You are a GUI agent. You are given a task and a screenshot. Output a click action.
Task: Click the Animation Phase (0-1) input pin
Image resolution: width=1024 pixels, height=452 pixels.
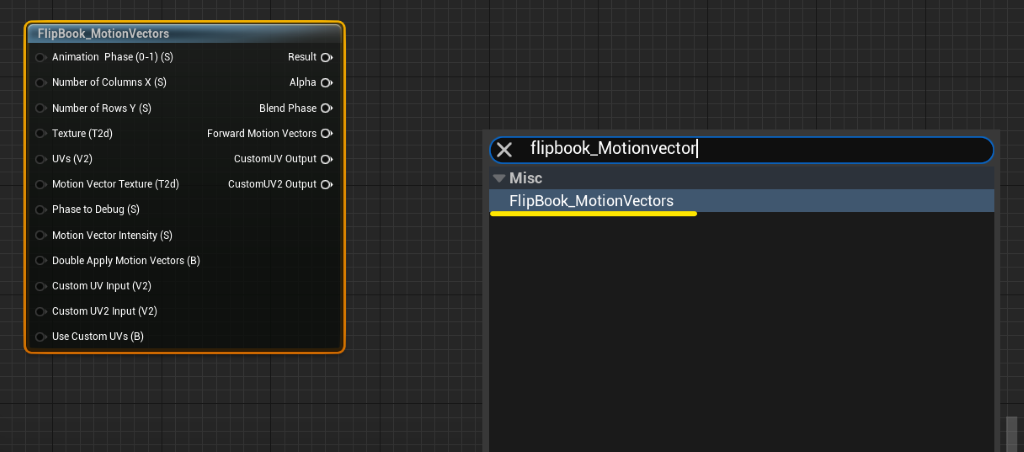(x=40, y=57)
